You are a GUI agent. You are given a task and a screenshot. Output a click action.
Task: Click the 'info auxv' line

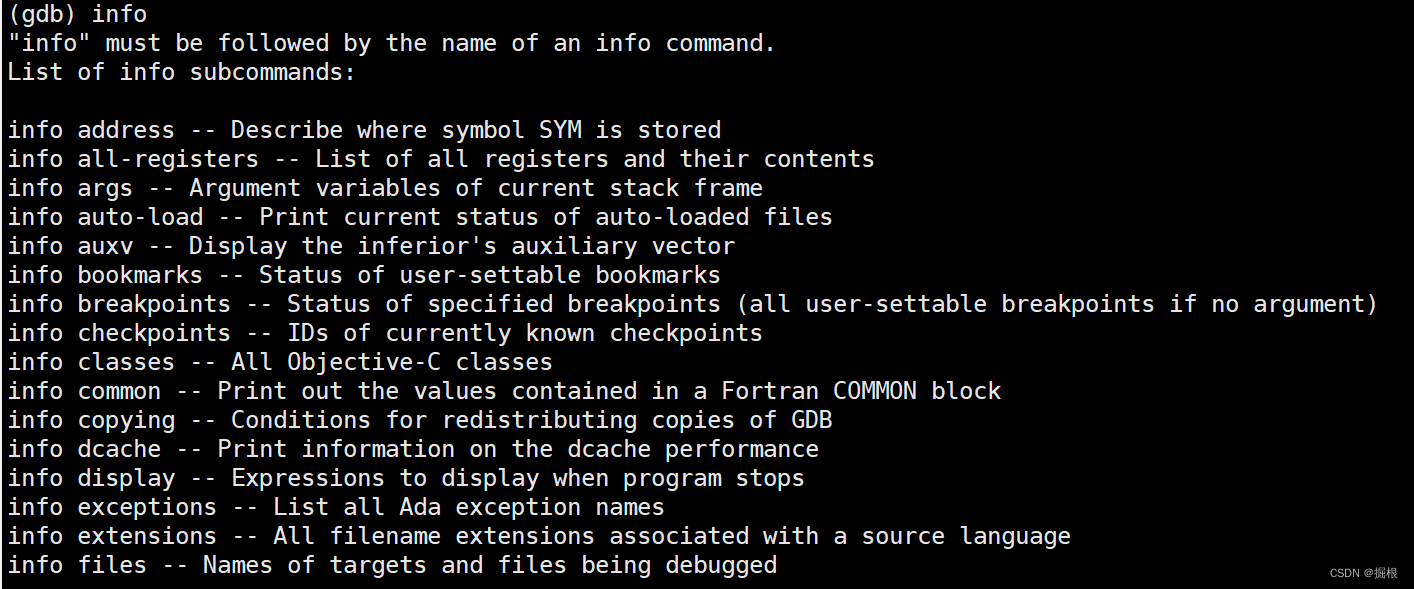(371, 246)
